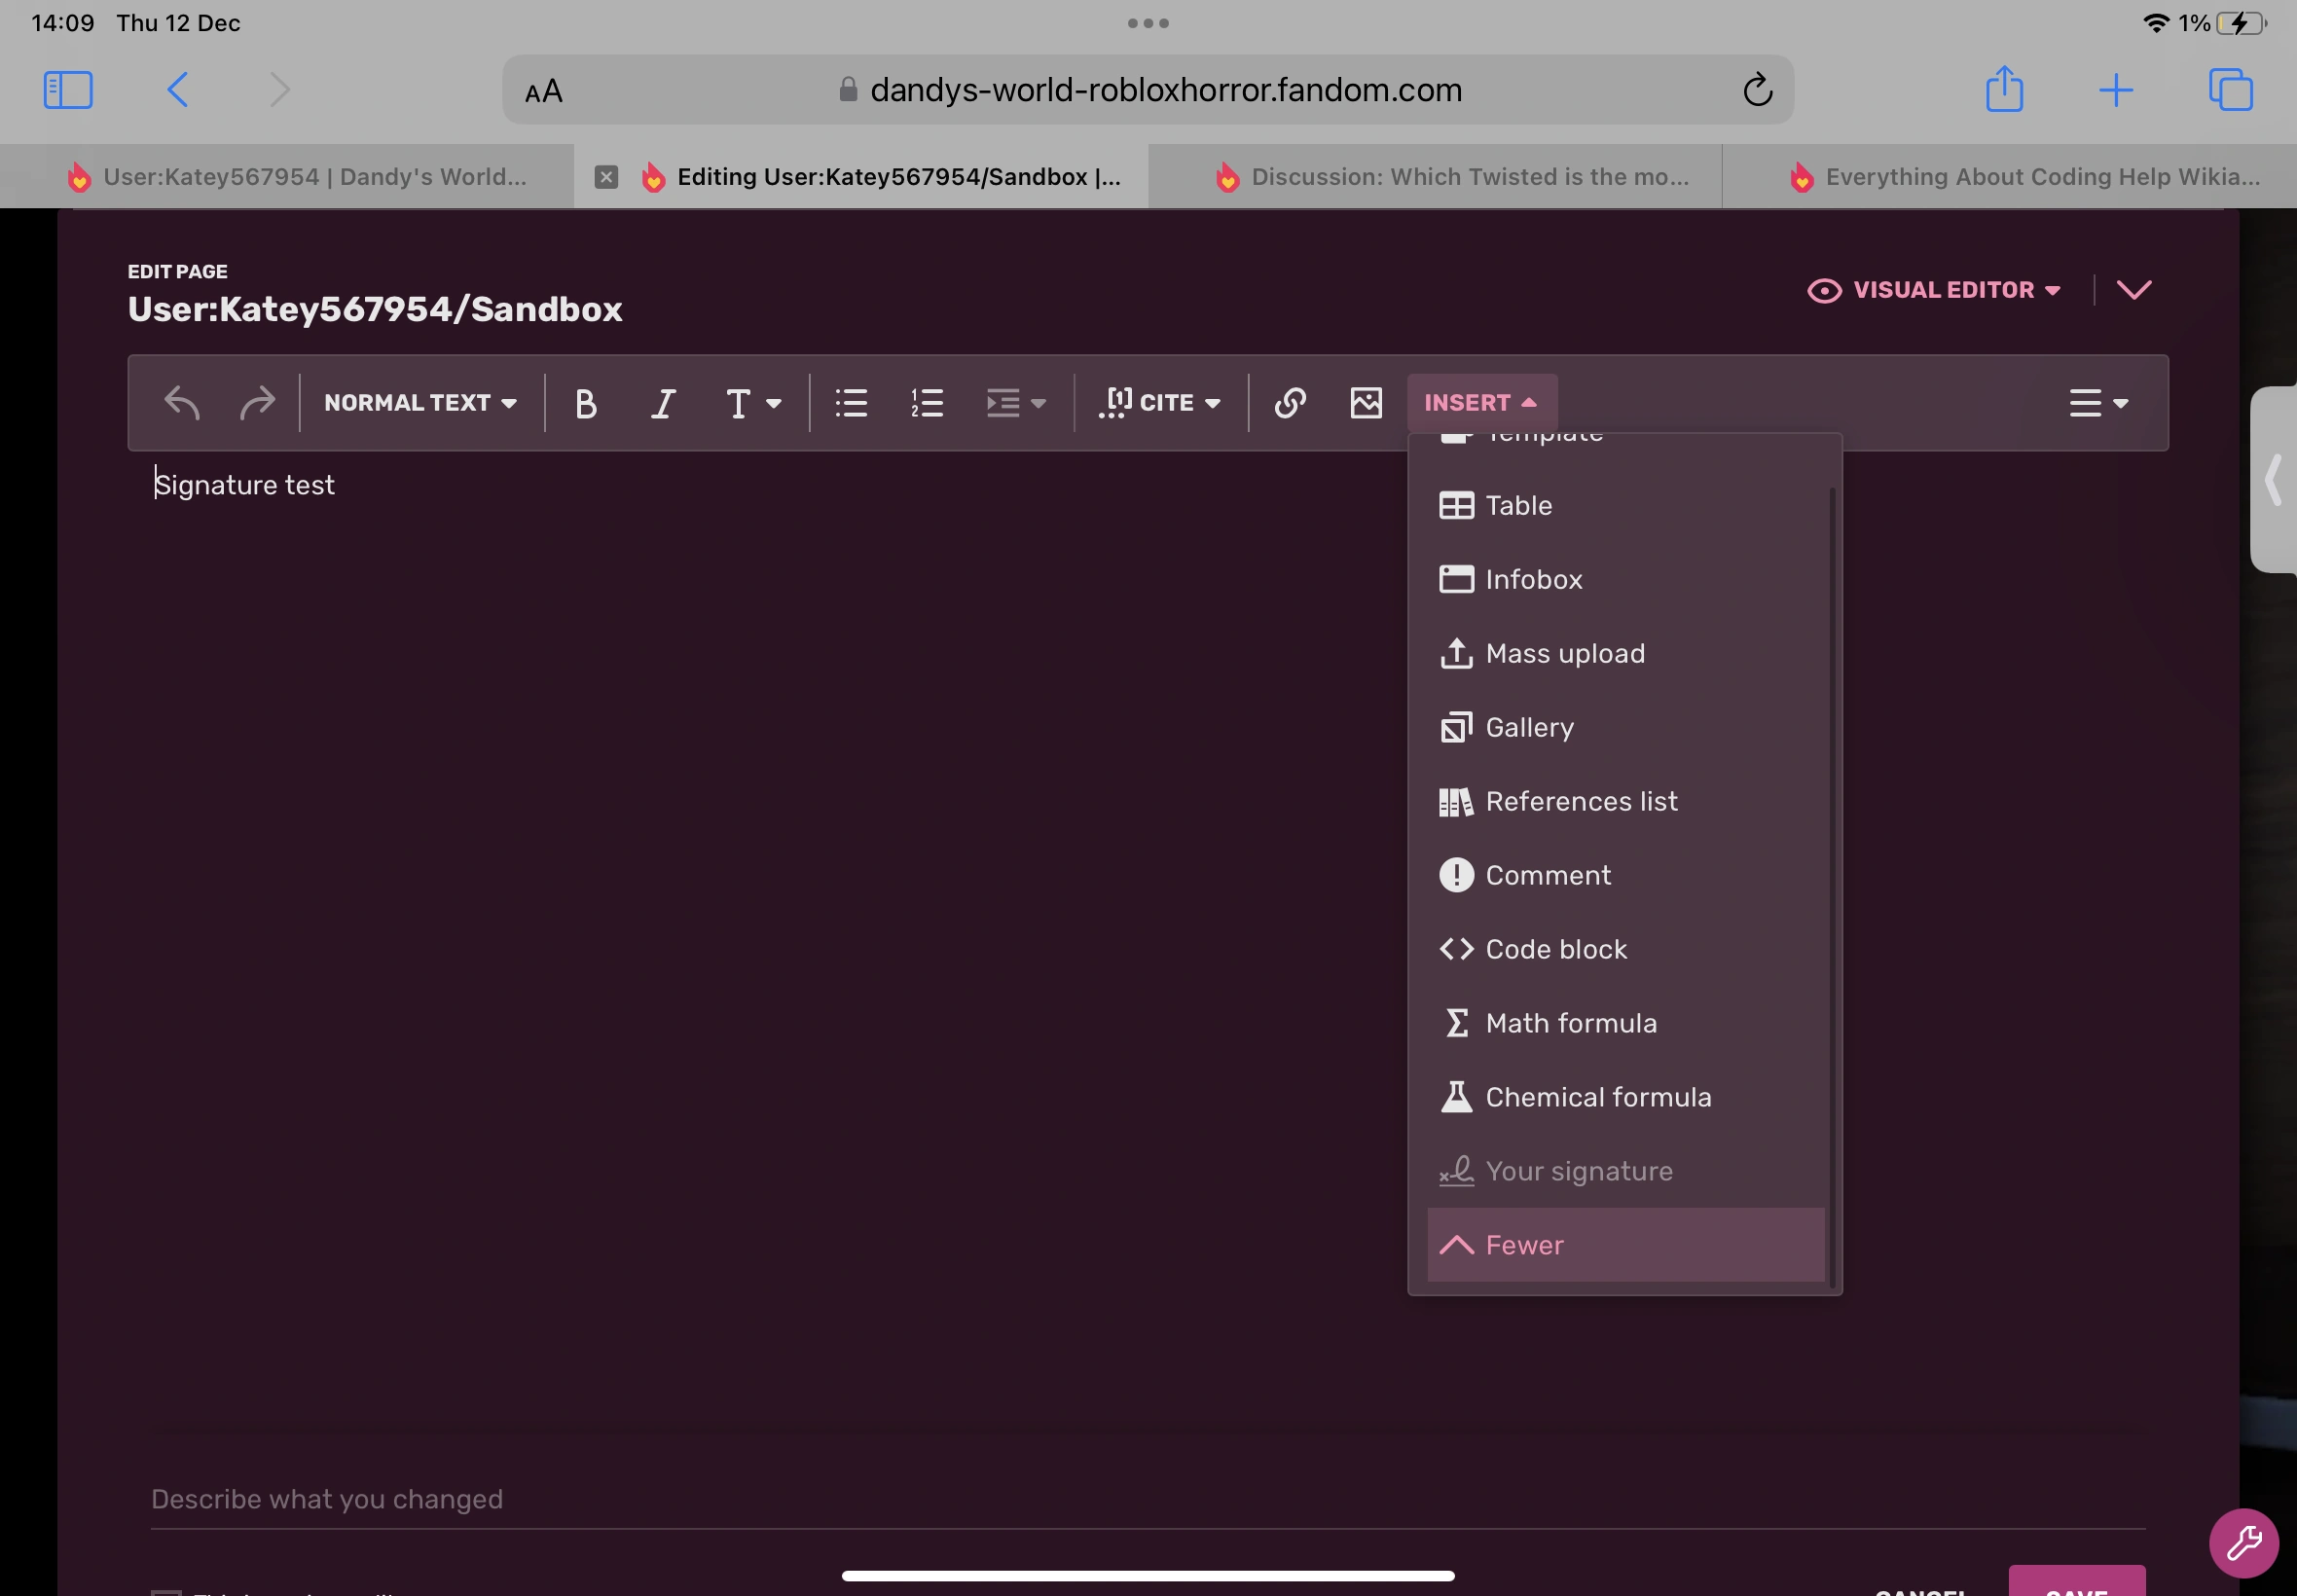Expand the Normal Text style dropdown
Screen dimensions: 2297x1596
[x=420, y=403]
